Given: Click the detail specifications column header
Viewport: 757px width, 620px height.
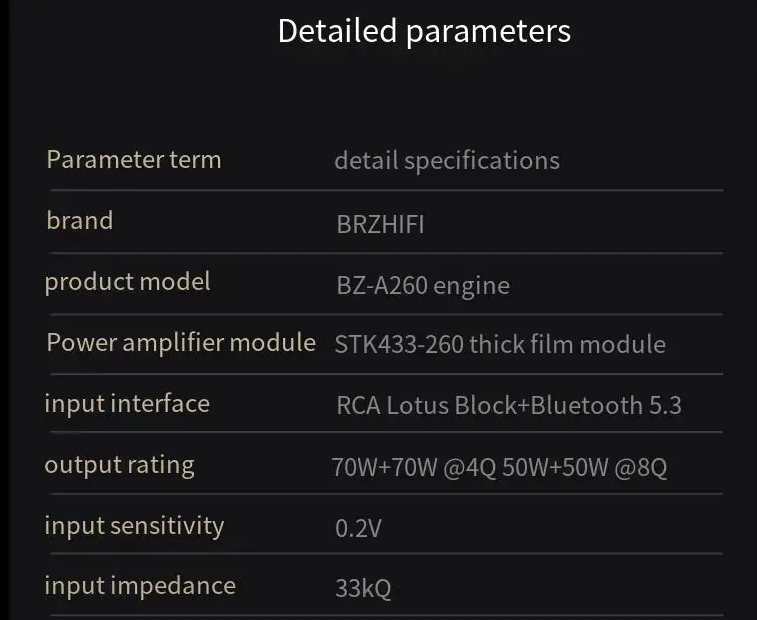Looking at the screenshot, I should 447,161.
